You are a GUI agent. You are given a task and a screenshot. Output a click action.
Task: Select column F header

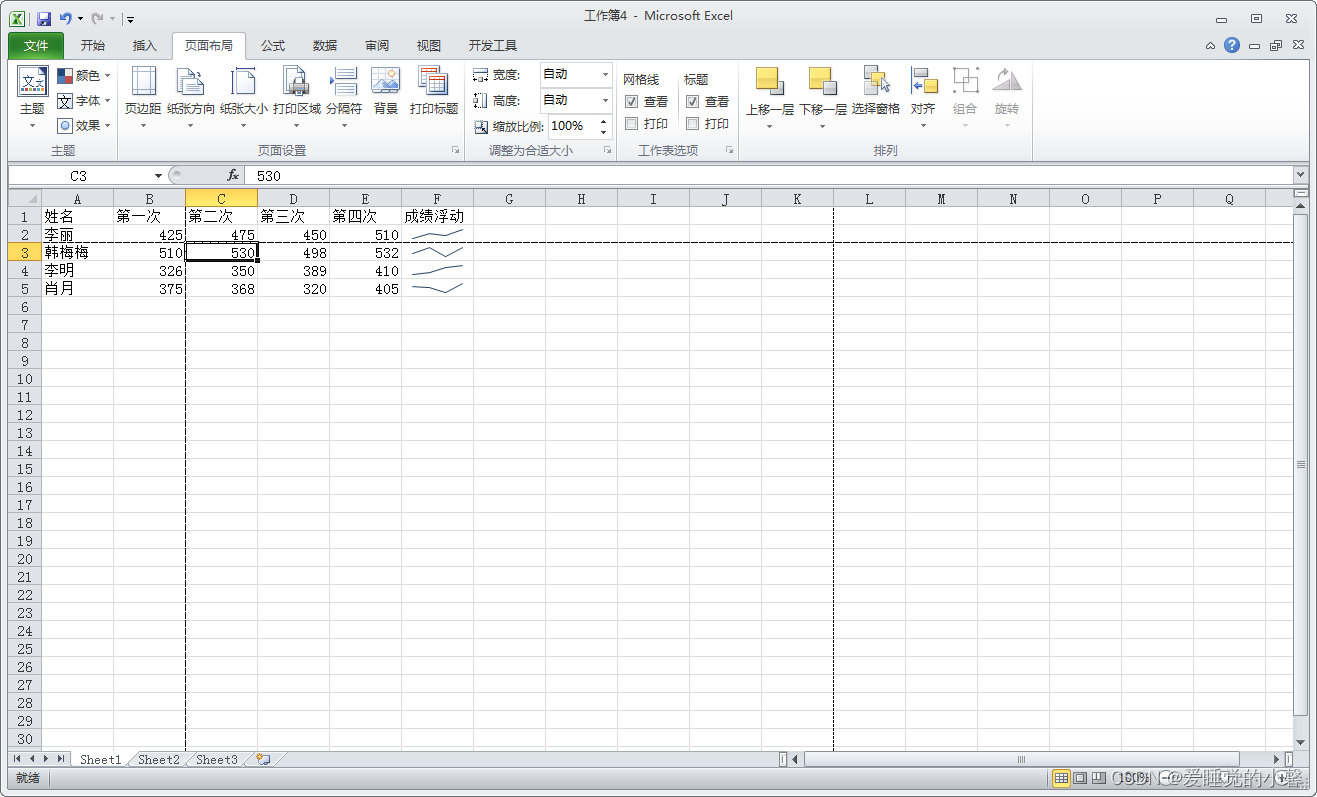click(437, 199)
